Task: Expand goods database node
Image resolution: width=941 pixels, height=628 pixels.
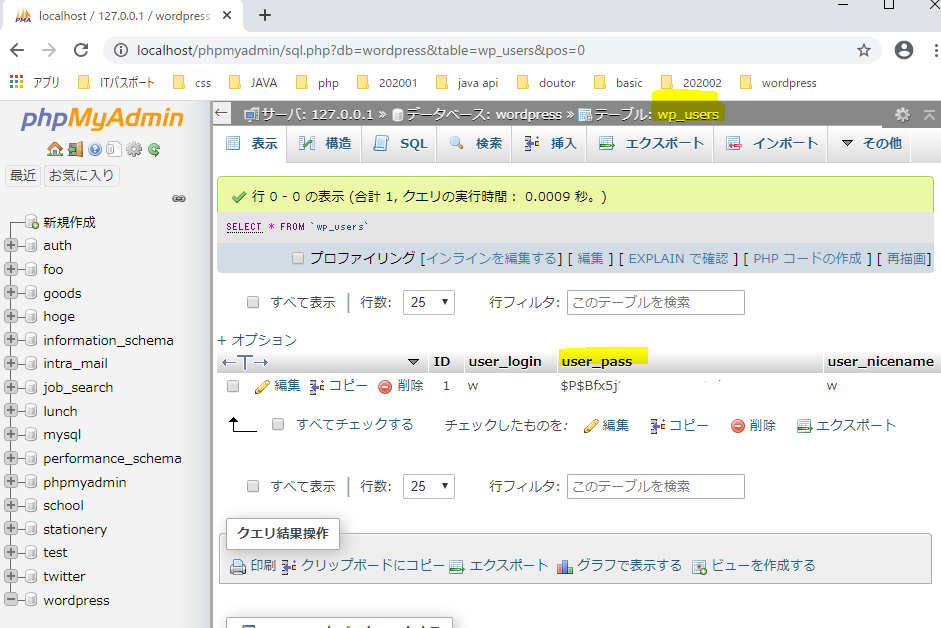Action: 10,292
